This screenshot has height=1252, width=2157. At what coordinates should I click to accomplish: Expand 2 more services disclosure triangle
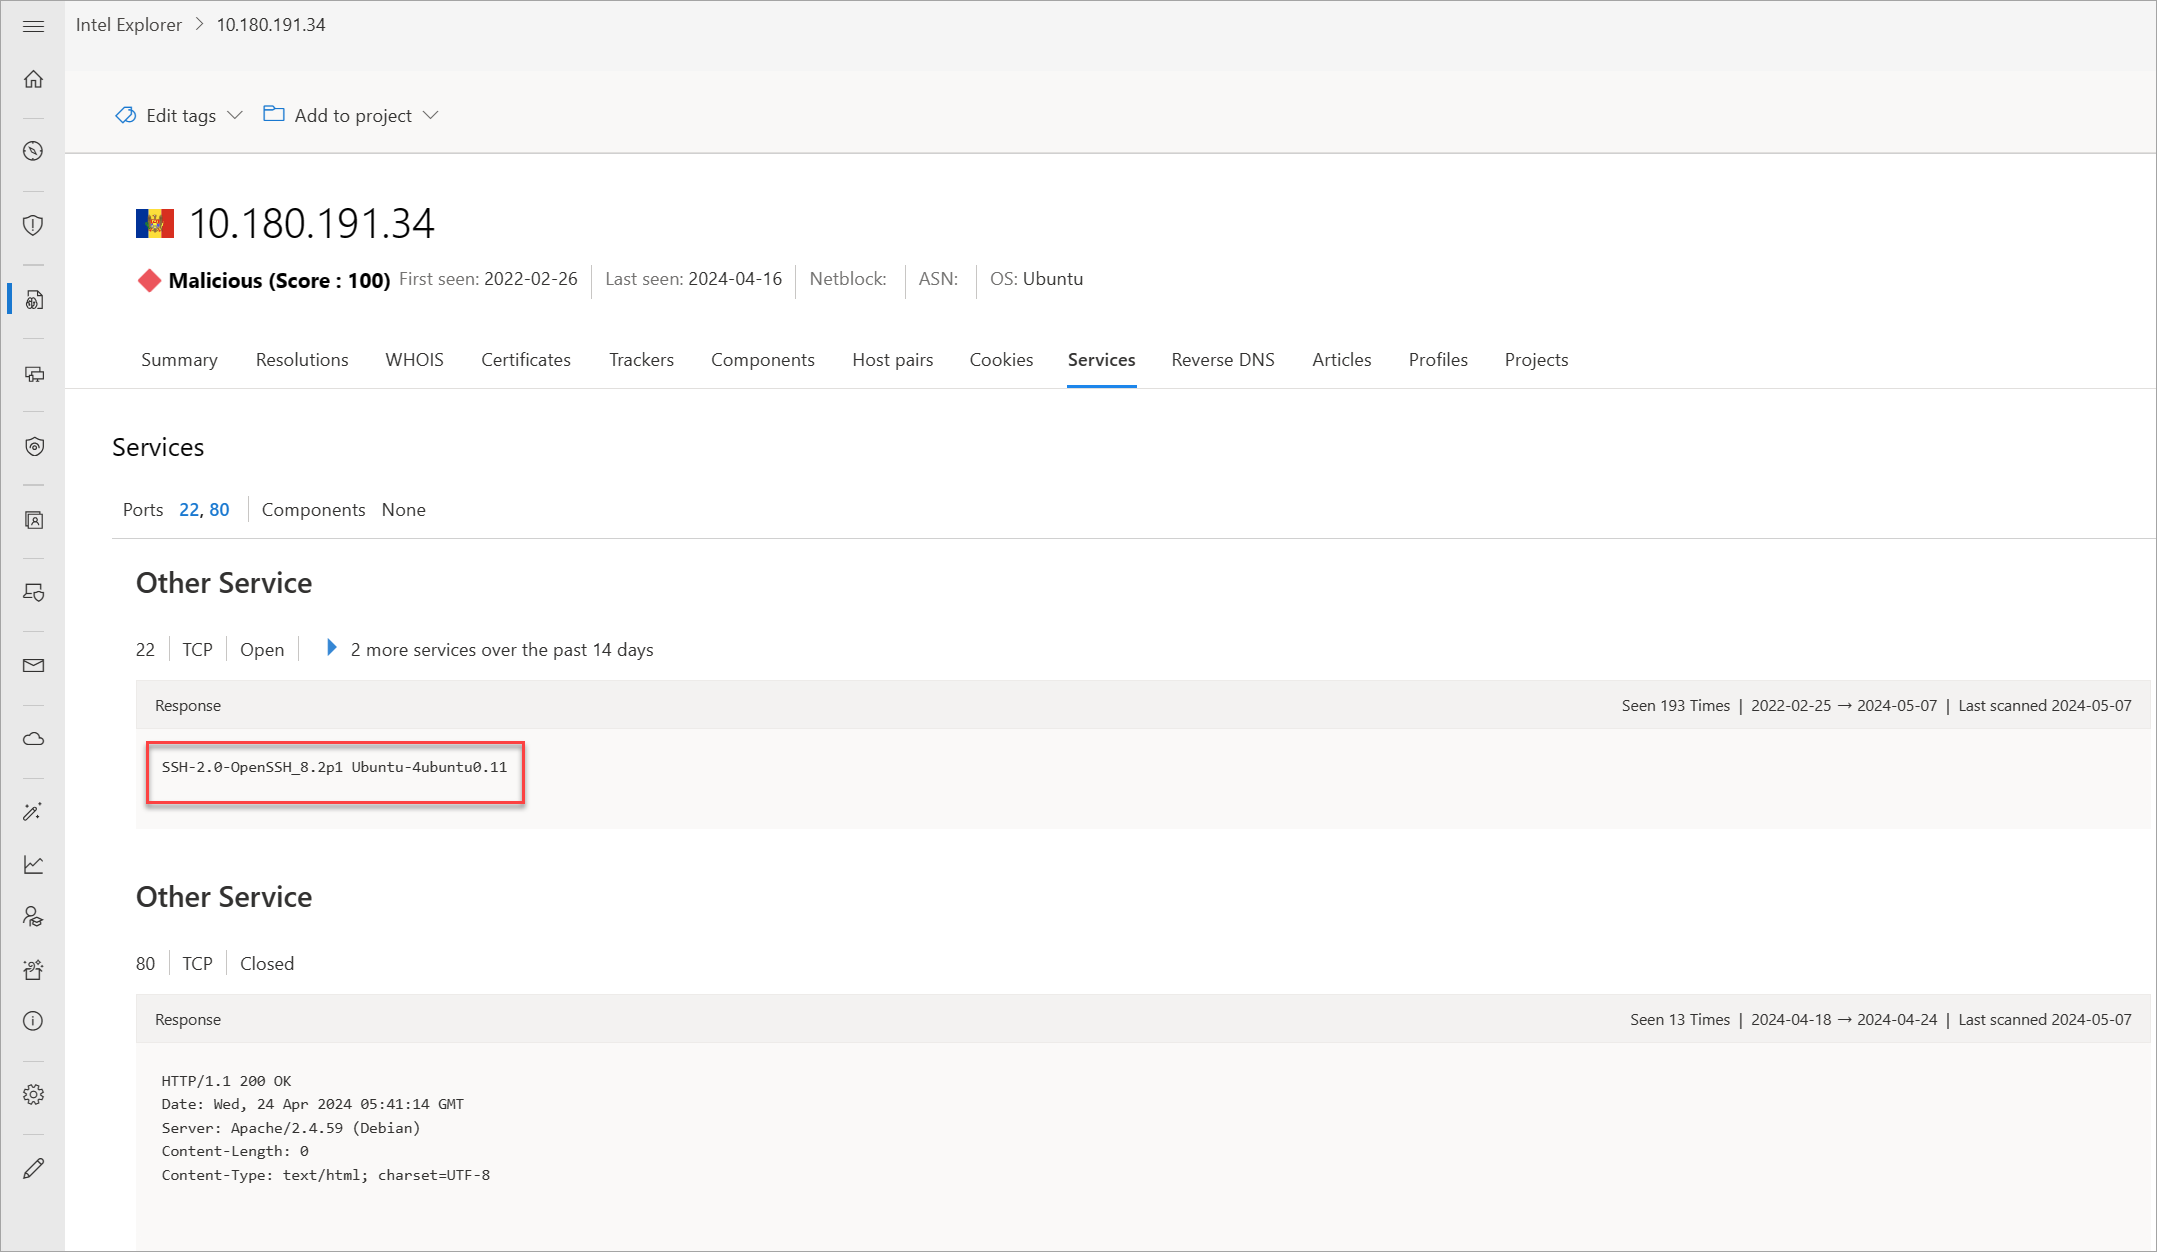point(332,648)
